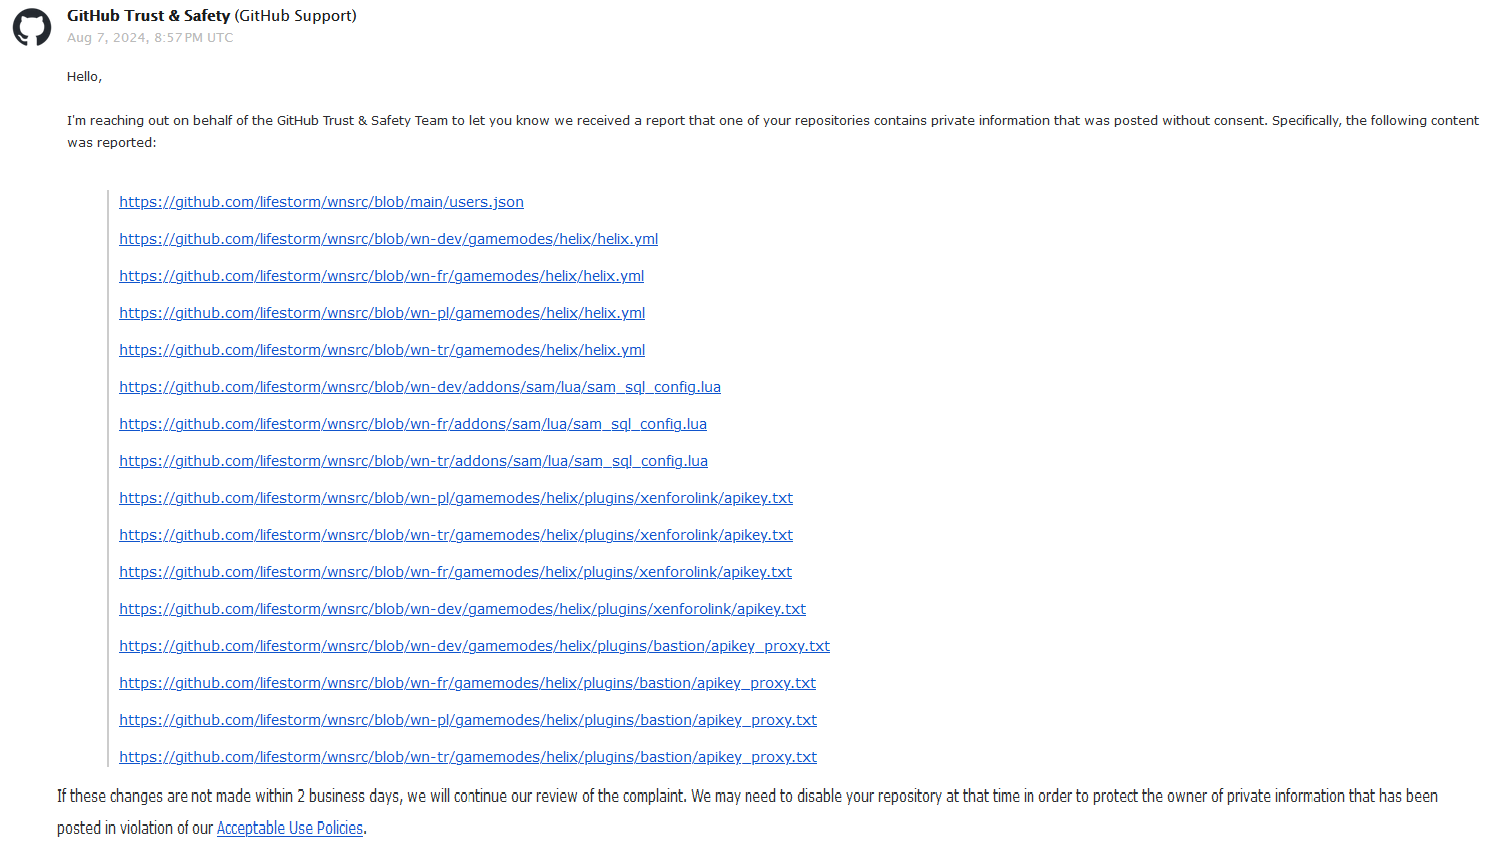Screen dimensions: 1500x850
Task: Open wn-dev xenforolink apikey.txt link
Action: (x=462, y=609)
